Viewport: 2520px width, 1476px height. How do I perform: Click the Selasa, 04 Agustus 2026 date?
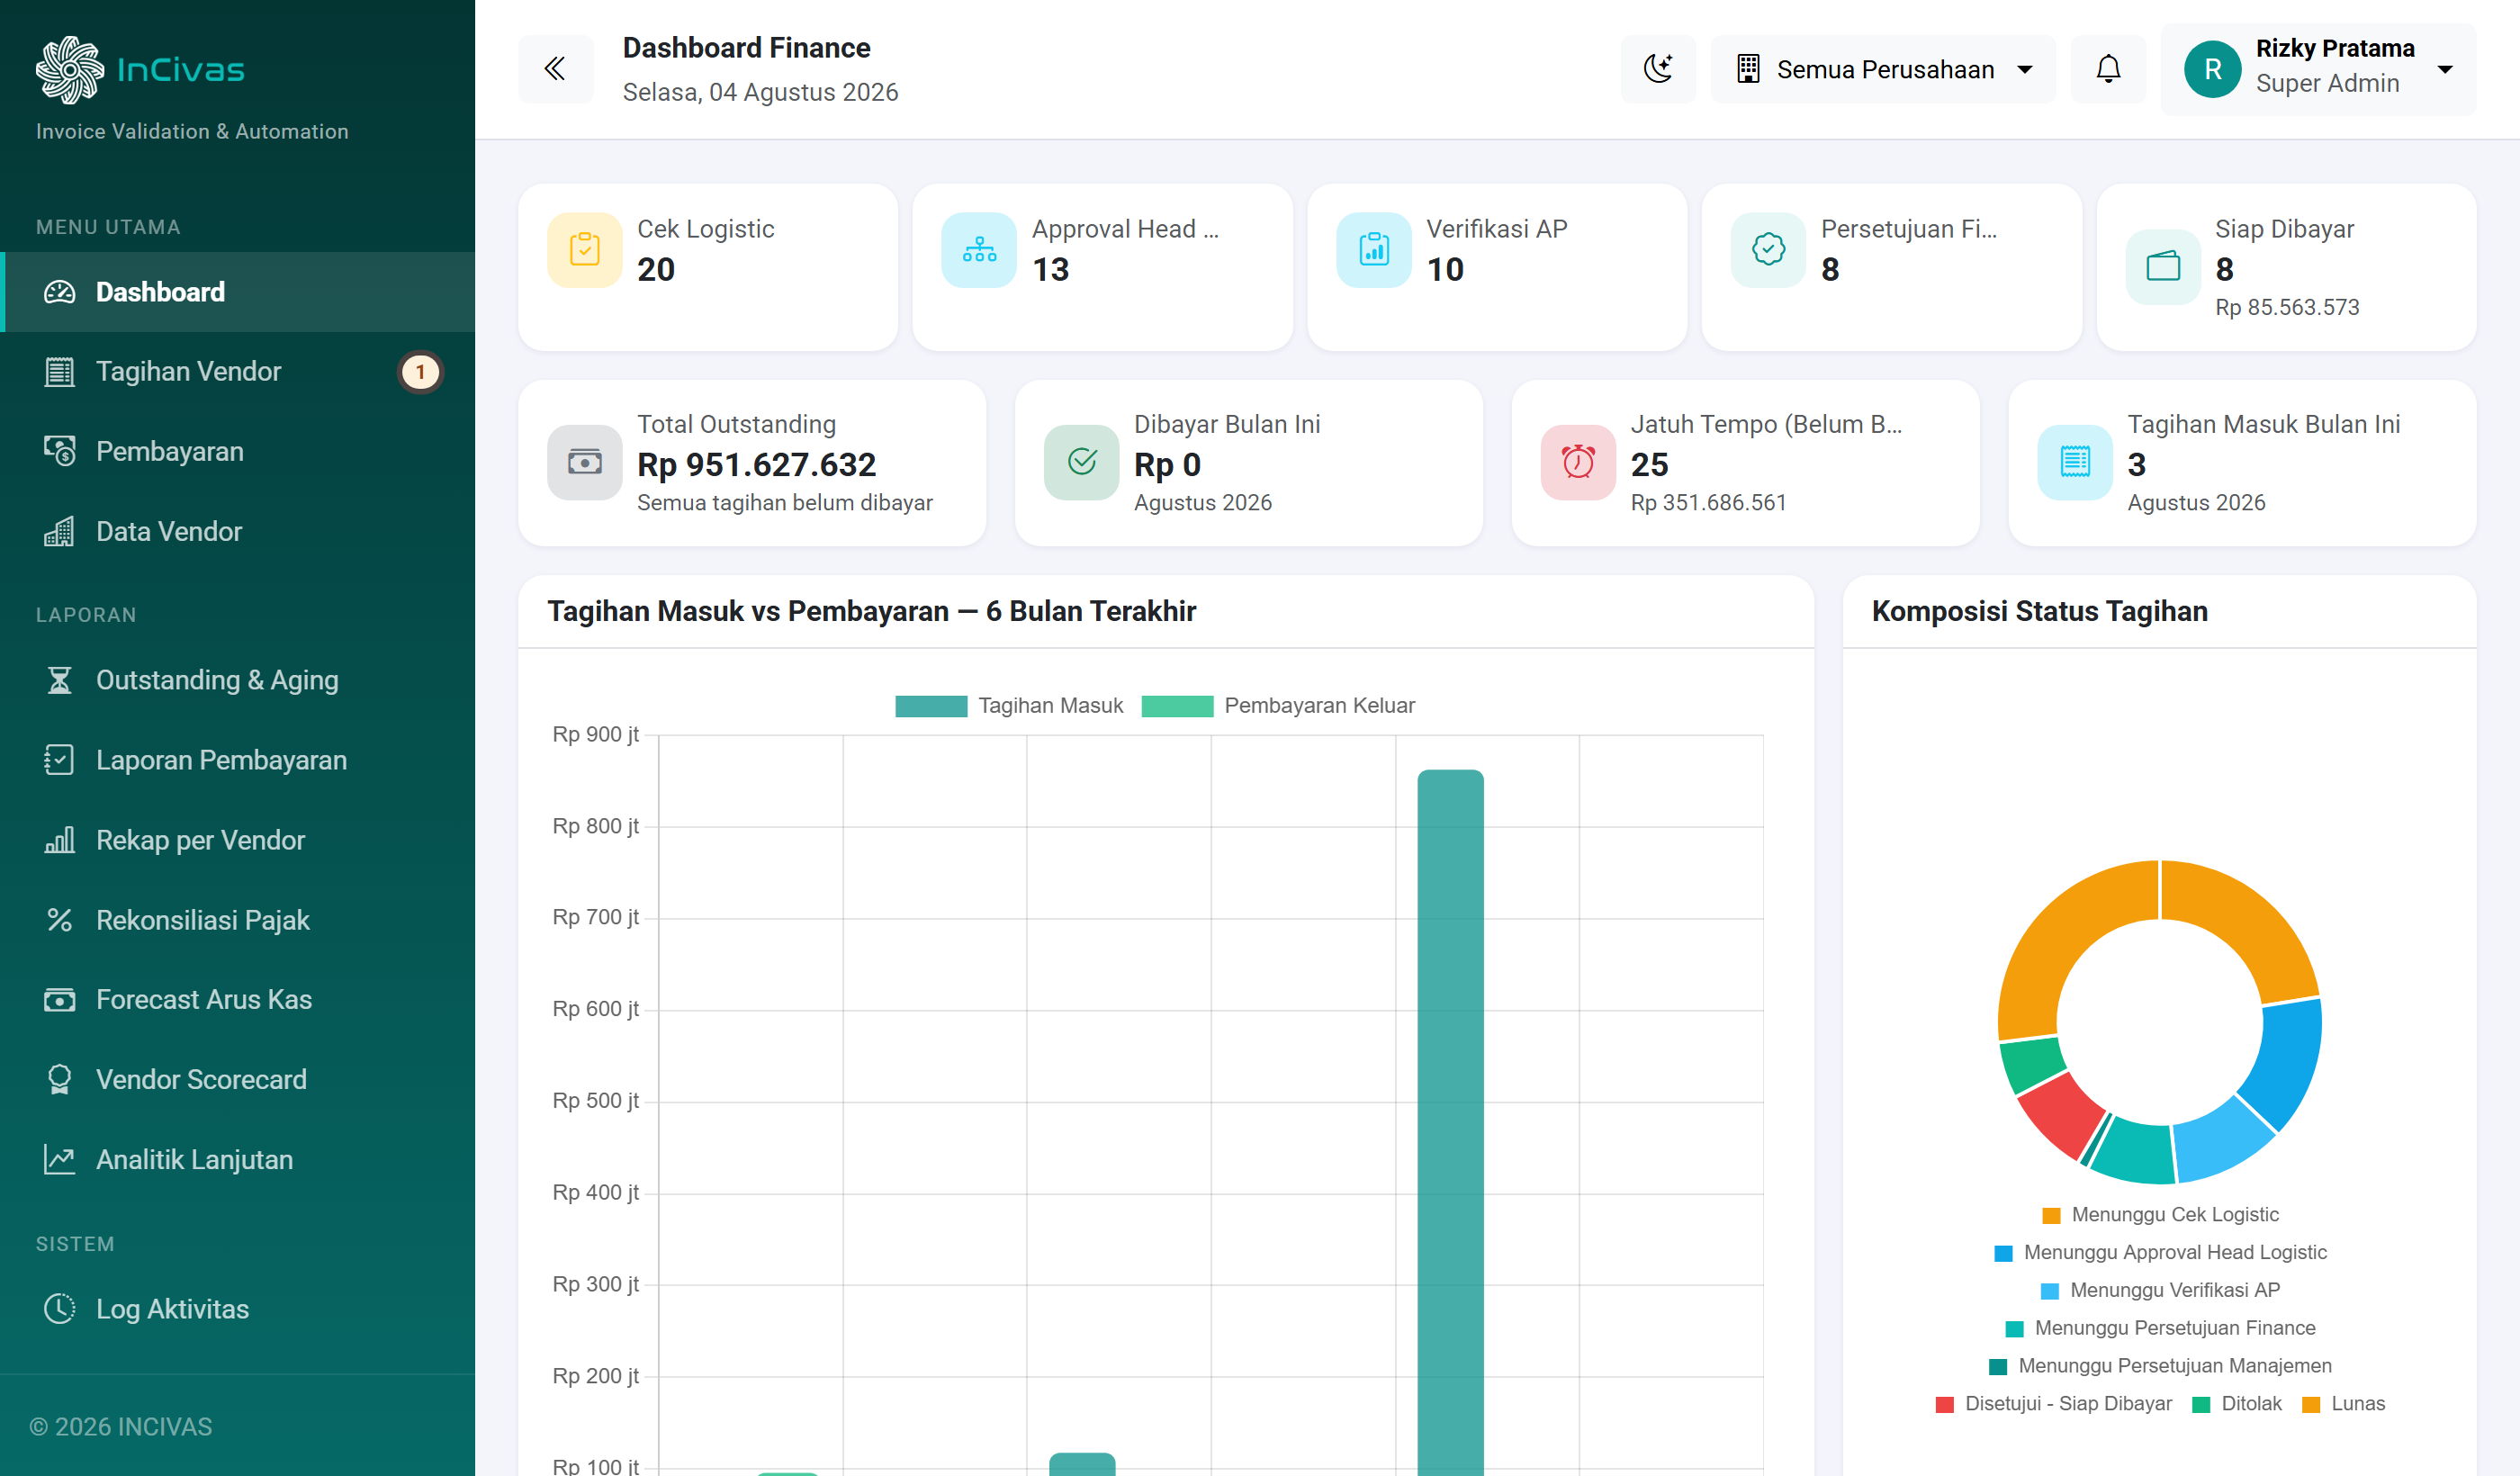coord(760,92)
